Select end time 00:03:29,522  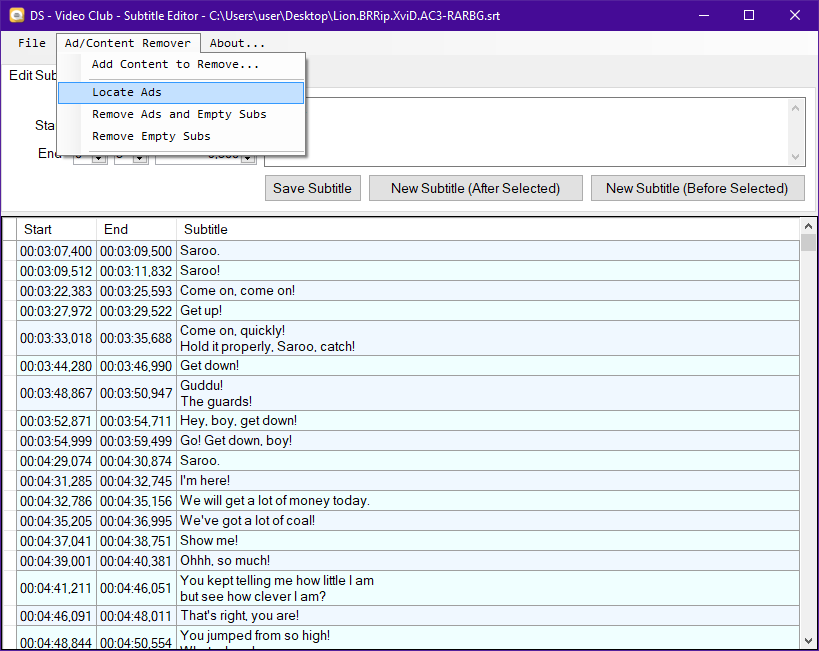point(136,311)
